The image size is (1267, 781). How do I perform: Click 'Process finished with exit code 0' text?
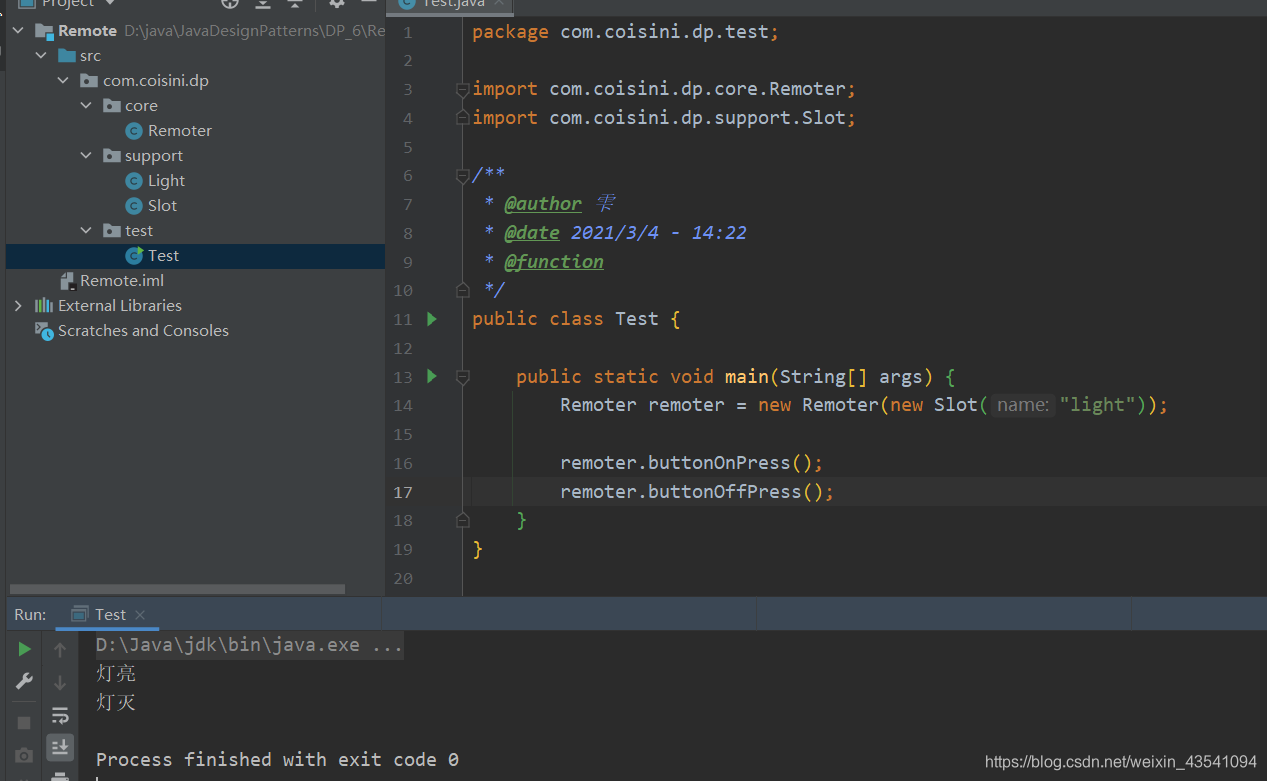277,760
